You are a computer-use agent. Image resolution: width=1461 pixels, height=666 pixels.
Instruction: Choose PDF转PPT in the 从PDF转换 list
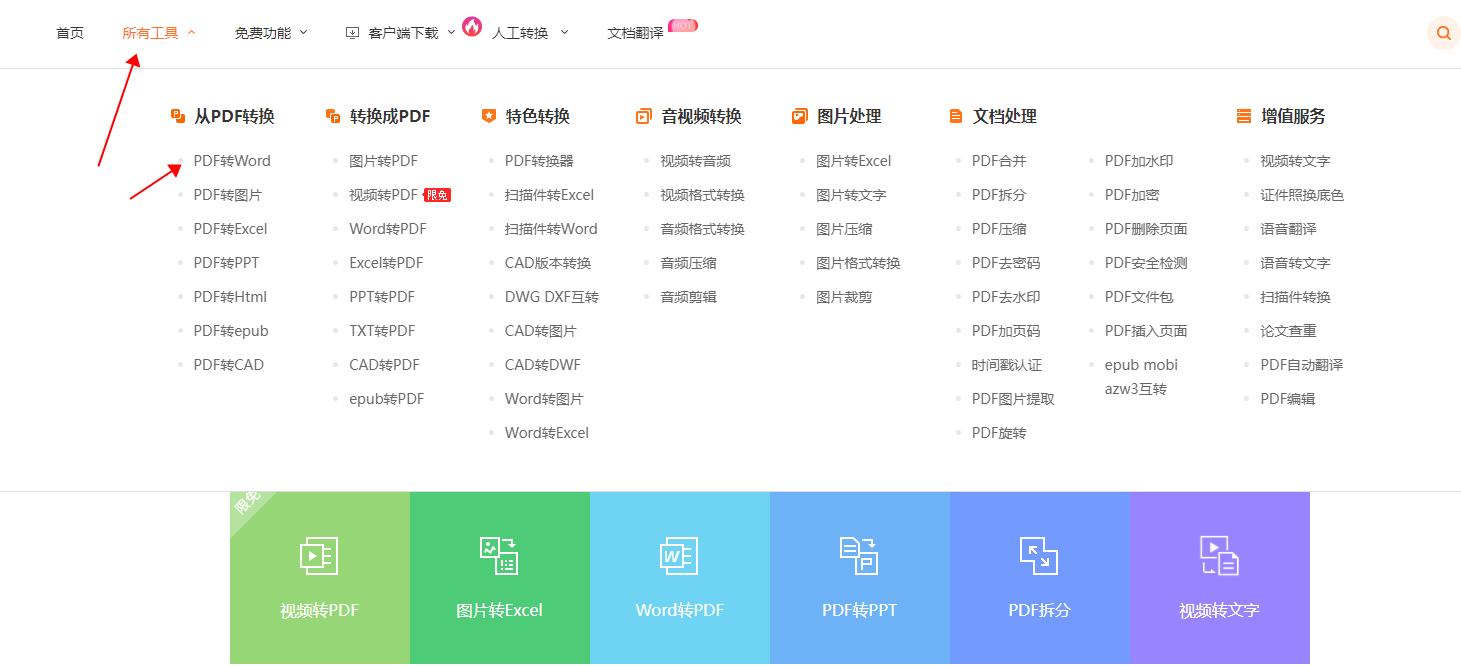pos(227,263)
